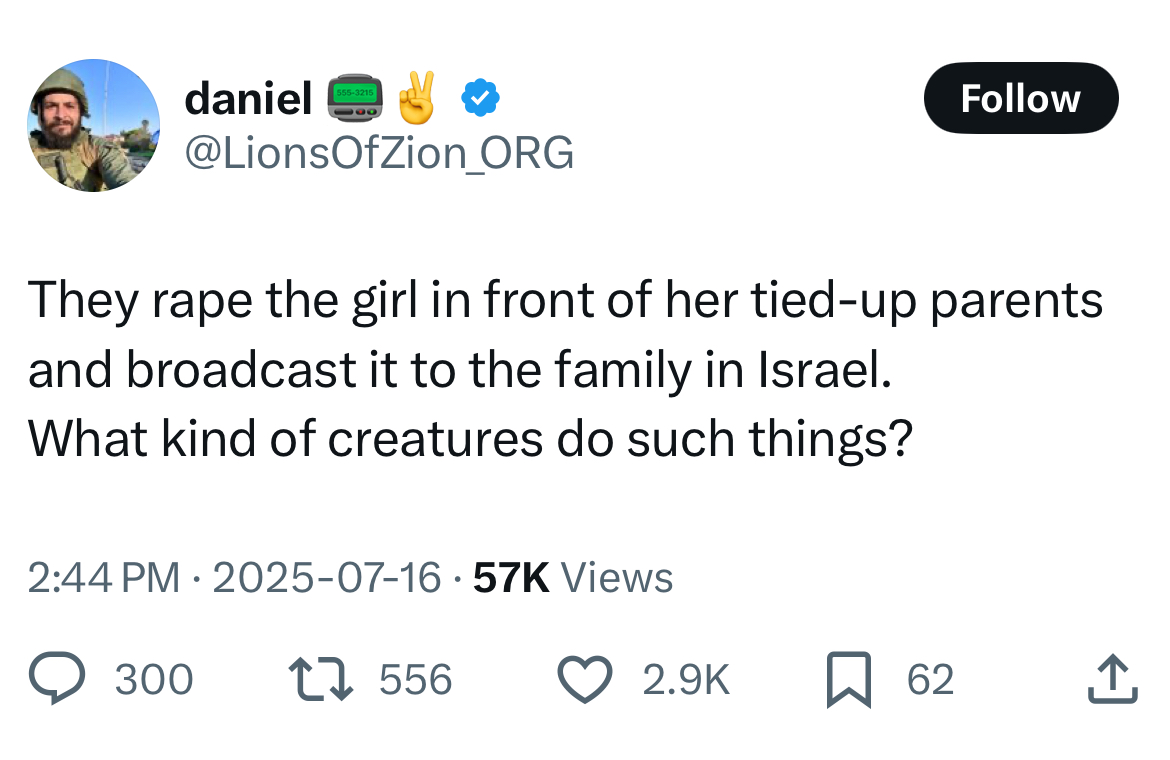Open the share upload arrow icon
Image resolution: width=1170 pixels, height=760 pixels.
pos(1113,678)
